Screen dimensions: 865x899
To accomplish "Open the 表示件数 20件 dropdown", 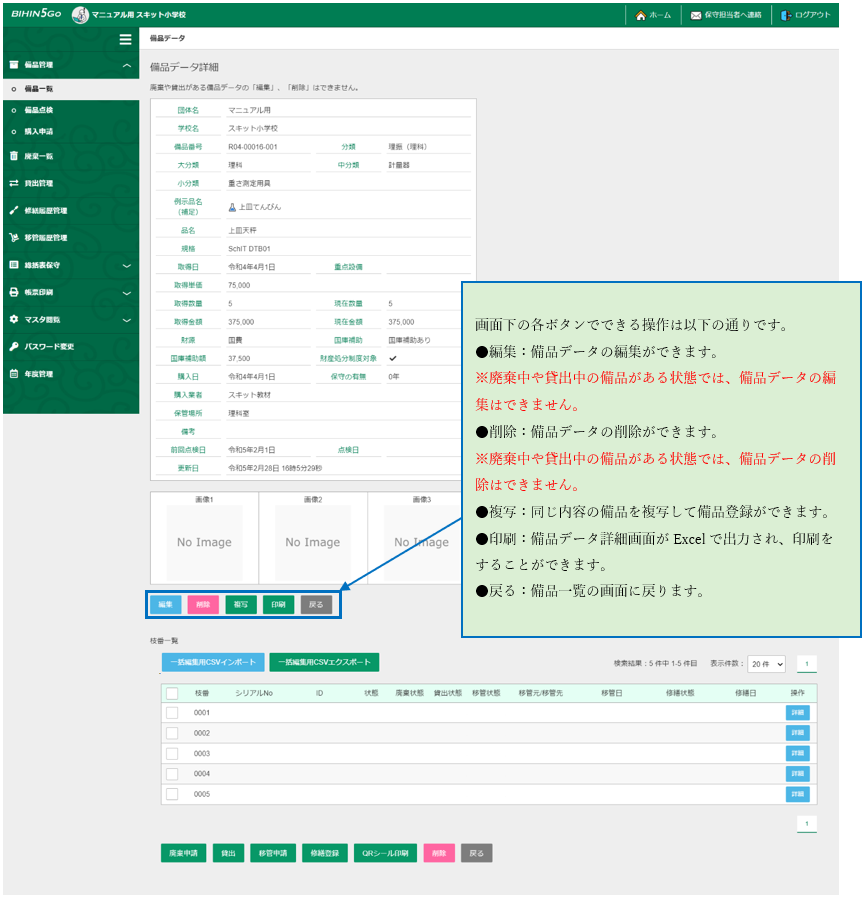I will click(766, 664).
